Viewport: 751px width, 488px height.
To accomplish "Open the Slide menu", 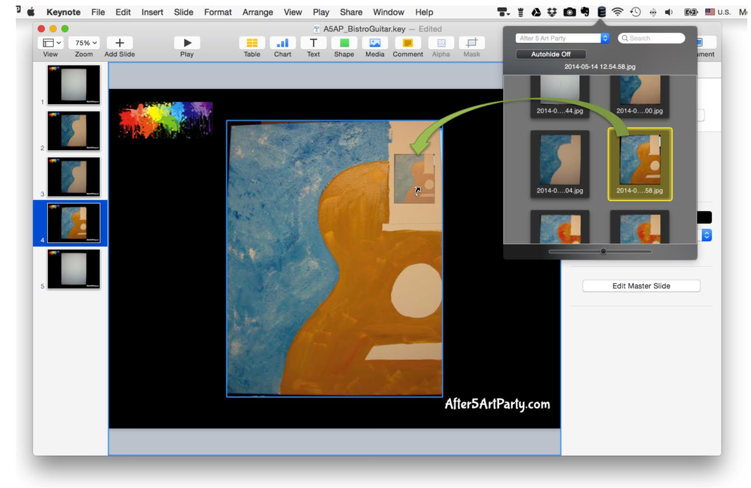I will (183, 12).
